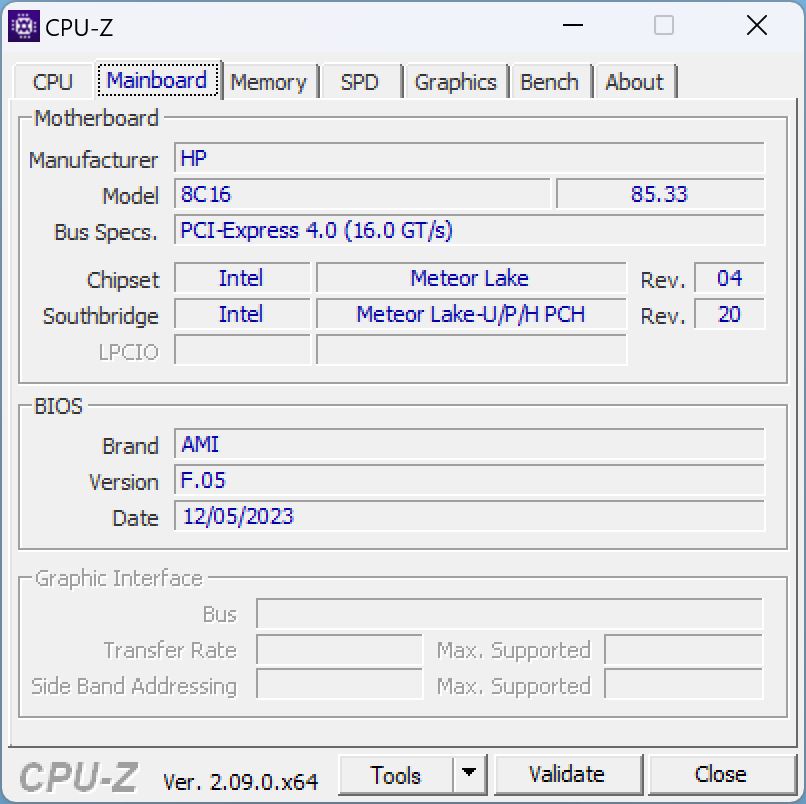The height and width of the screenshot is (804, 806).
Task: Click the model revision value 85.33
Action: point(660,194)
